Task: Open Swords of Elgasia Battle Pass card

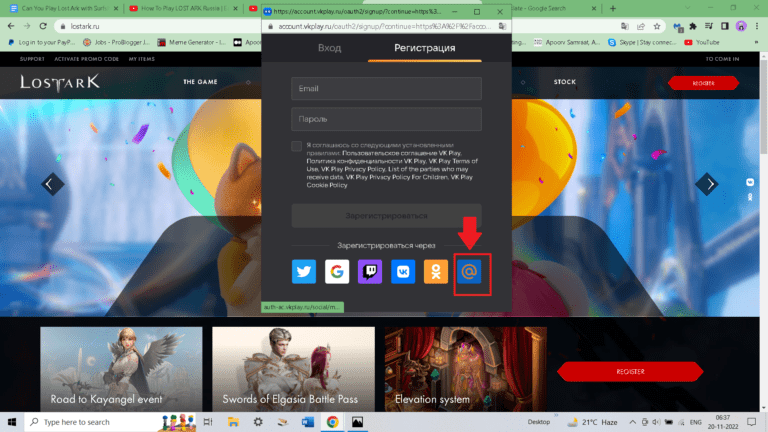Action: [293, 369]
